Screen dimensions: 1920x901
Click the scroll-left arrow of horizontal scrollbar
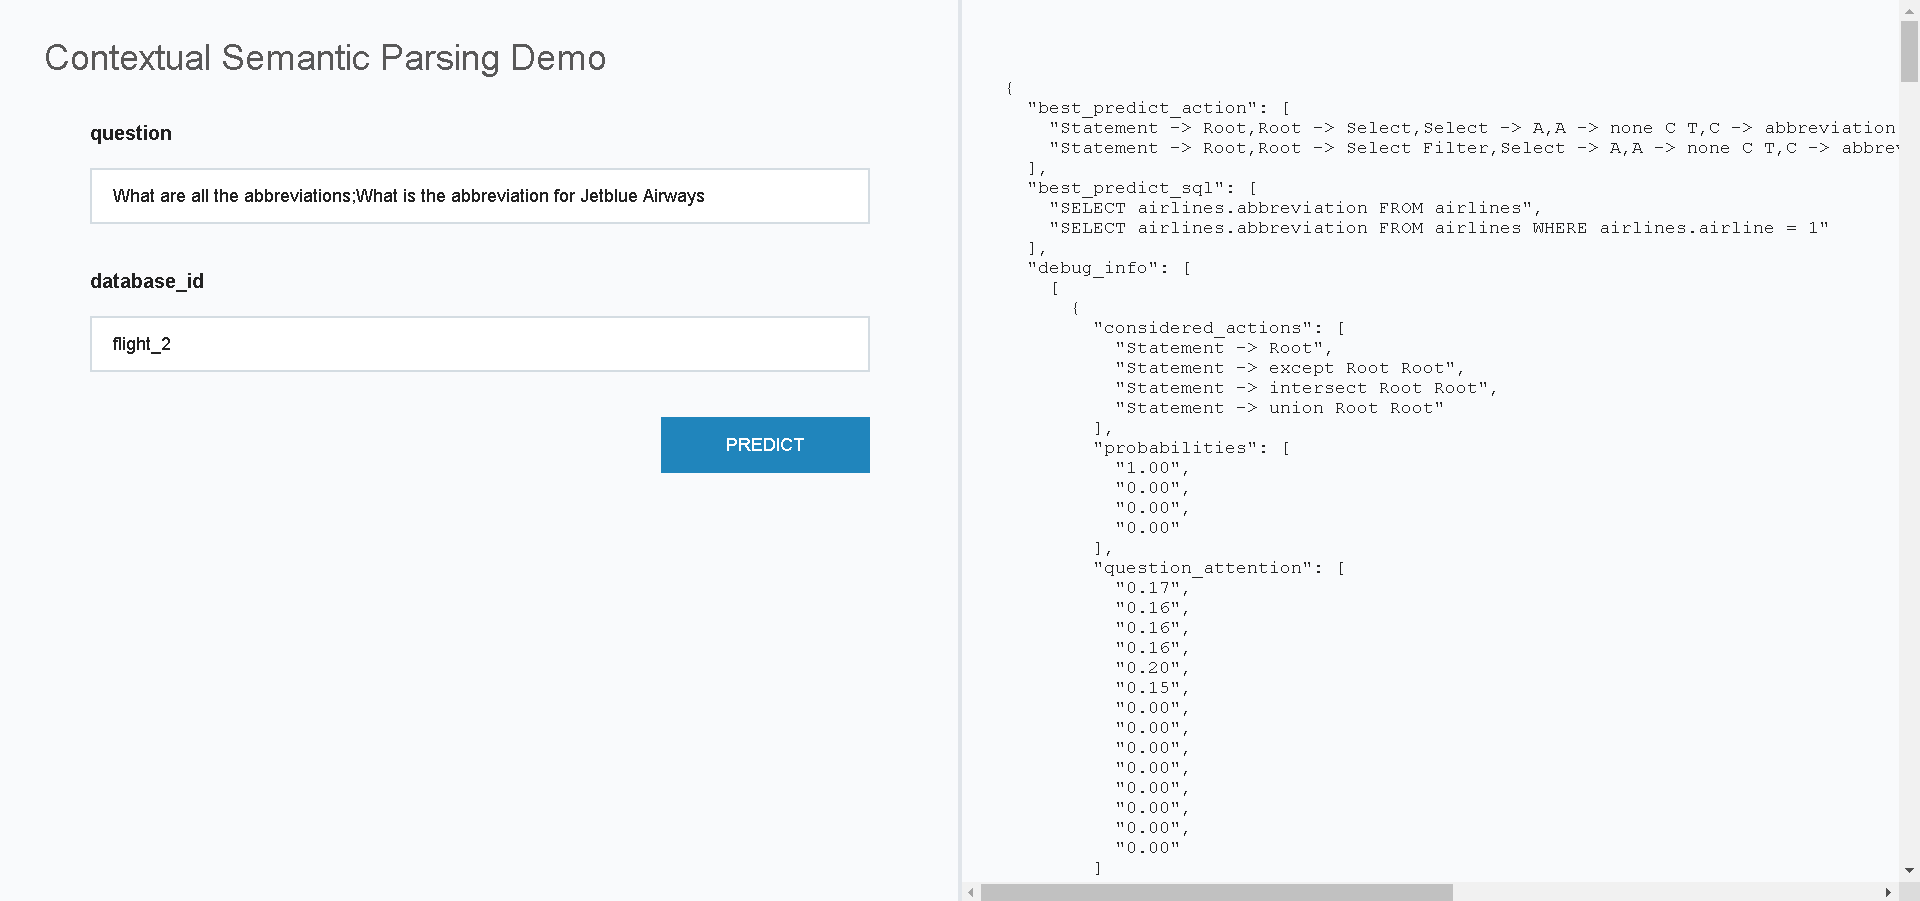click(971, 892)
